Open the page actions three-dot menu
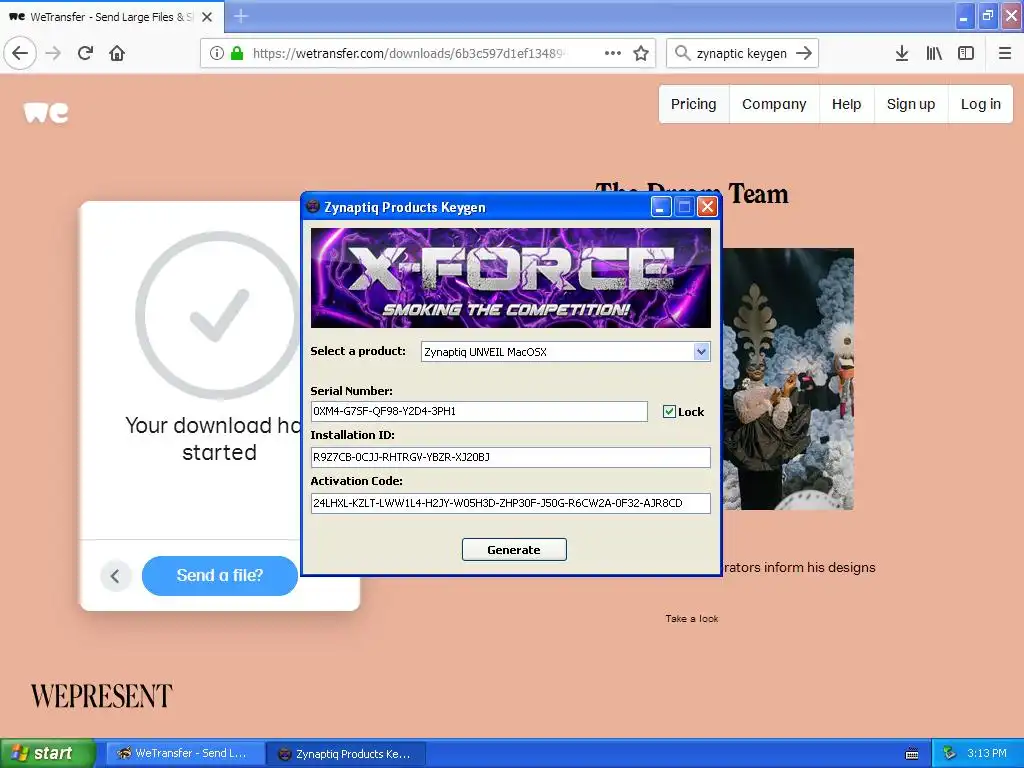 pos(613,53)
